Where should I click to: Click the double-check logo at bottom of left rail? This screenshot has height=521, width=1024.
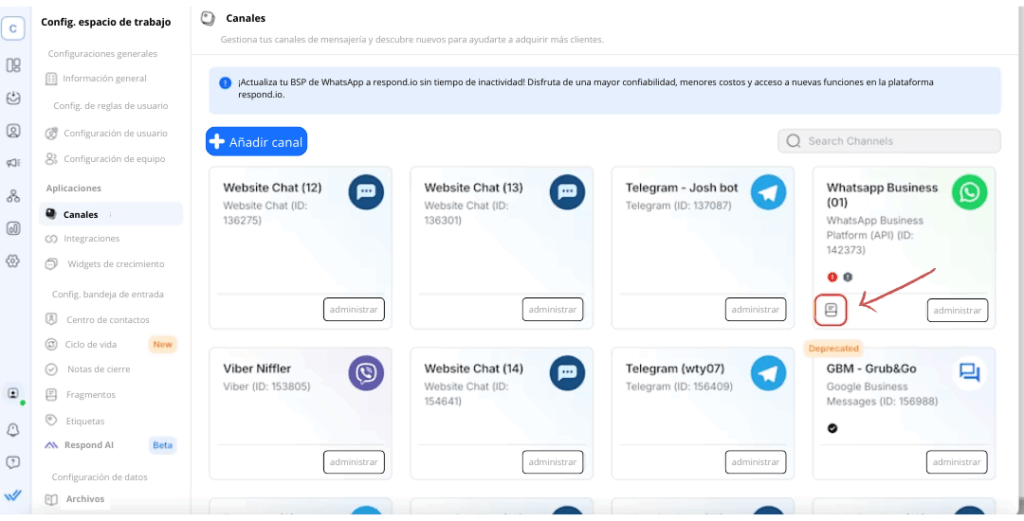tap(13, 495)
